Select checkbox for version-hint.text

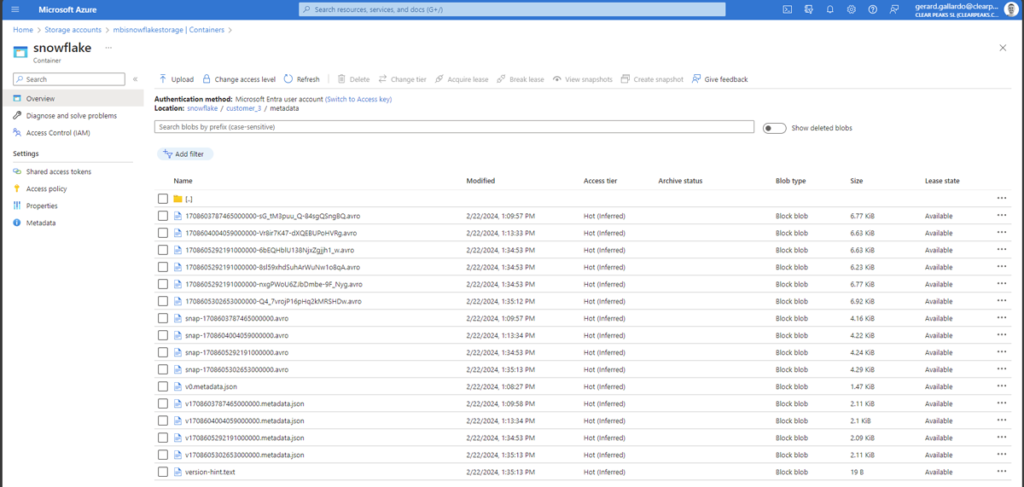click(x=163, y=471)
